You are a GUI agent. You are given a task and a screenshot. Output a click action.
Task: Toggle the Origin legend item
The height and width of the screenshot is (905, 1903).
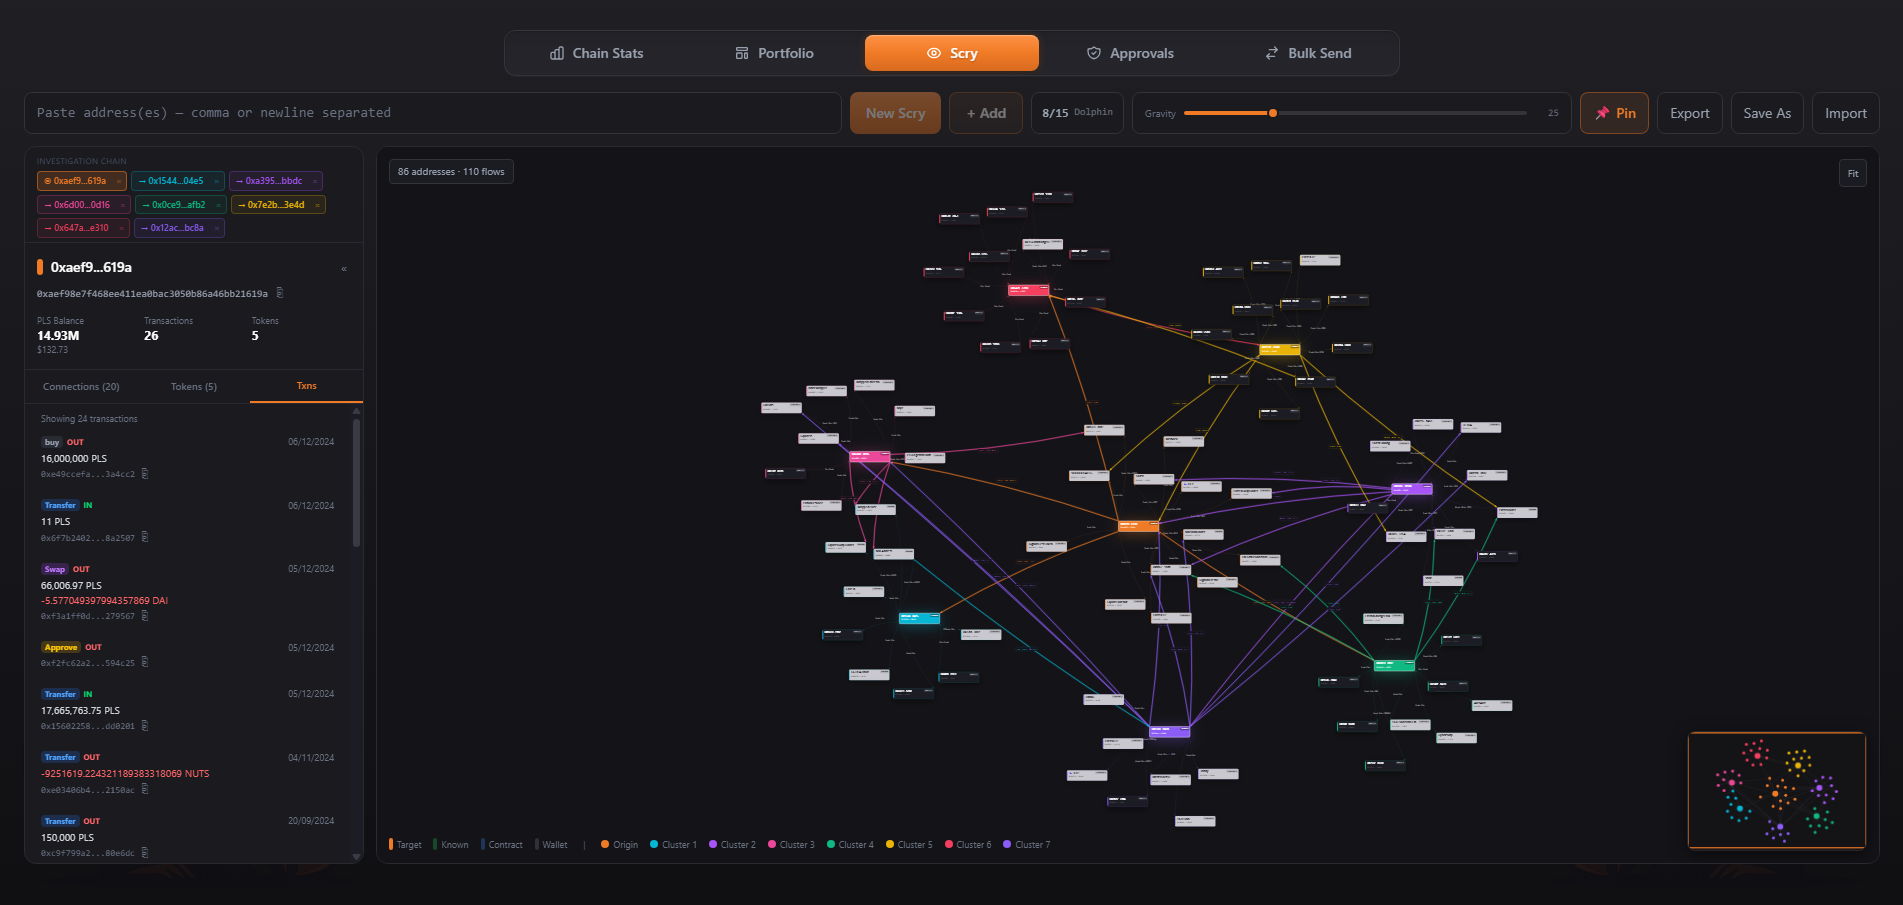618,845
